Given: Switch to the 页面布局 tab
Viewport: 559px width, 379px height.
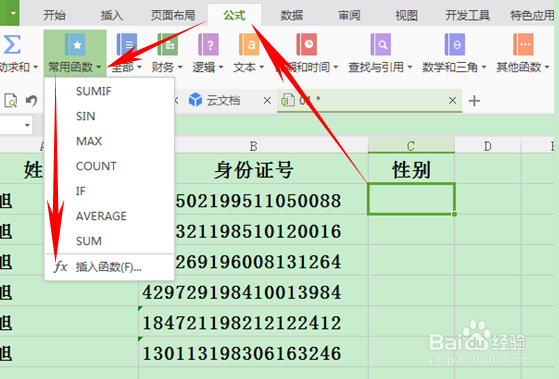Looking at the screenshot, I should click(x=173, y=15).
